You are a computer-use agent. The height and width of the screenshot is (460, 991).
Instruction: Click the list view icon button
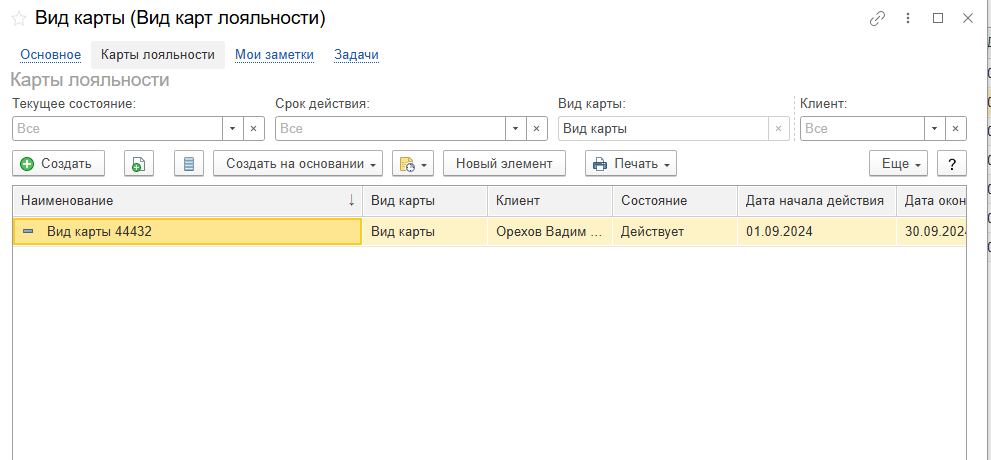[x=189, y=163]
